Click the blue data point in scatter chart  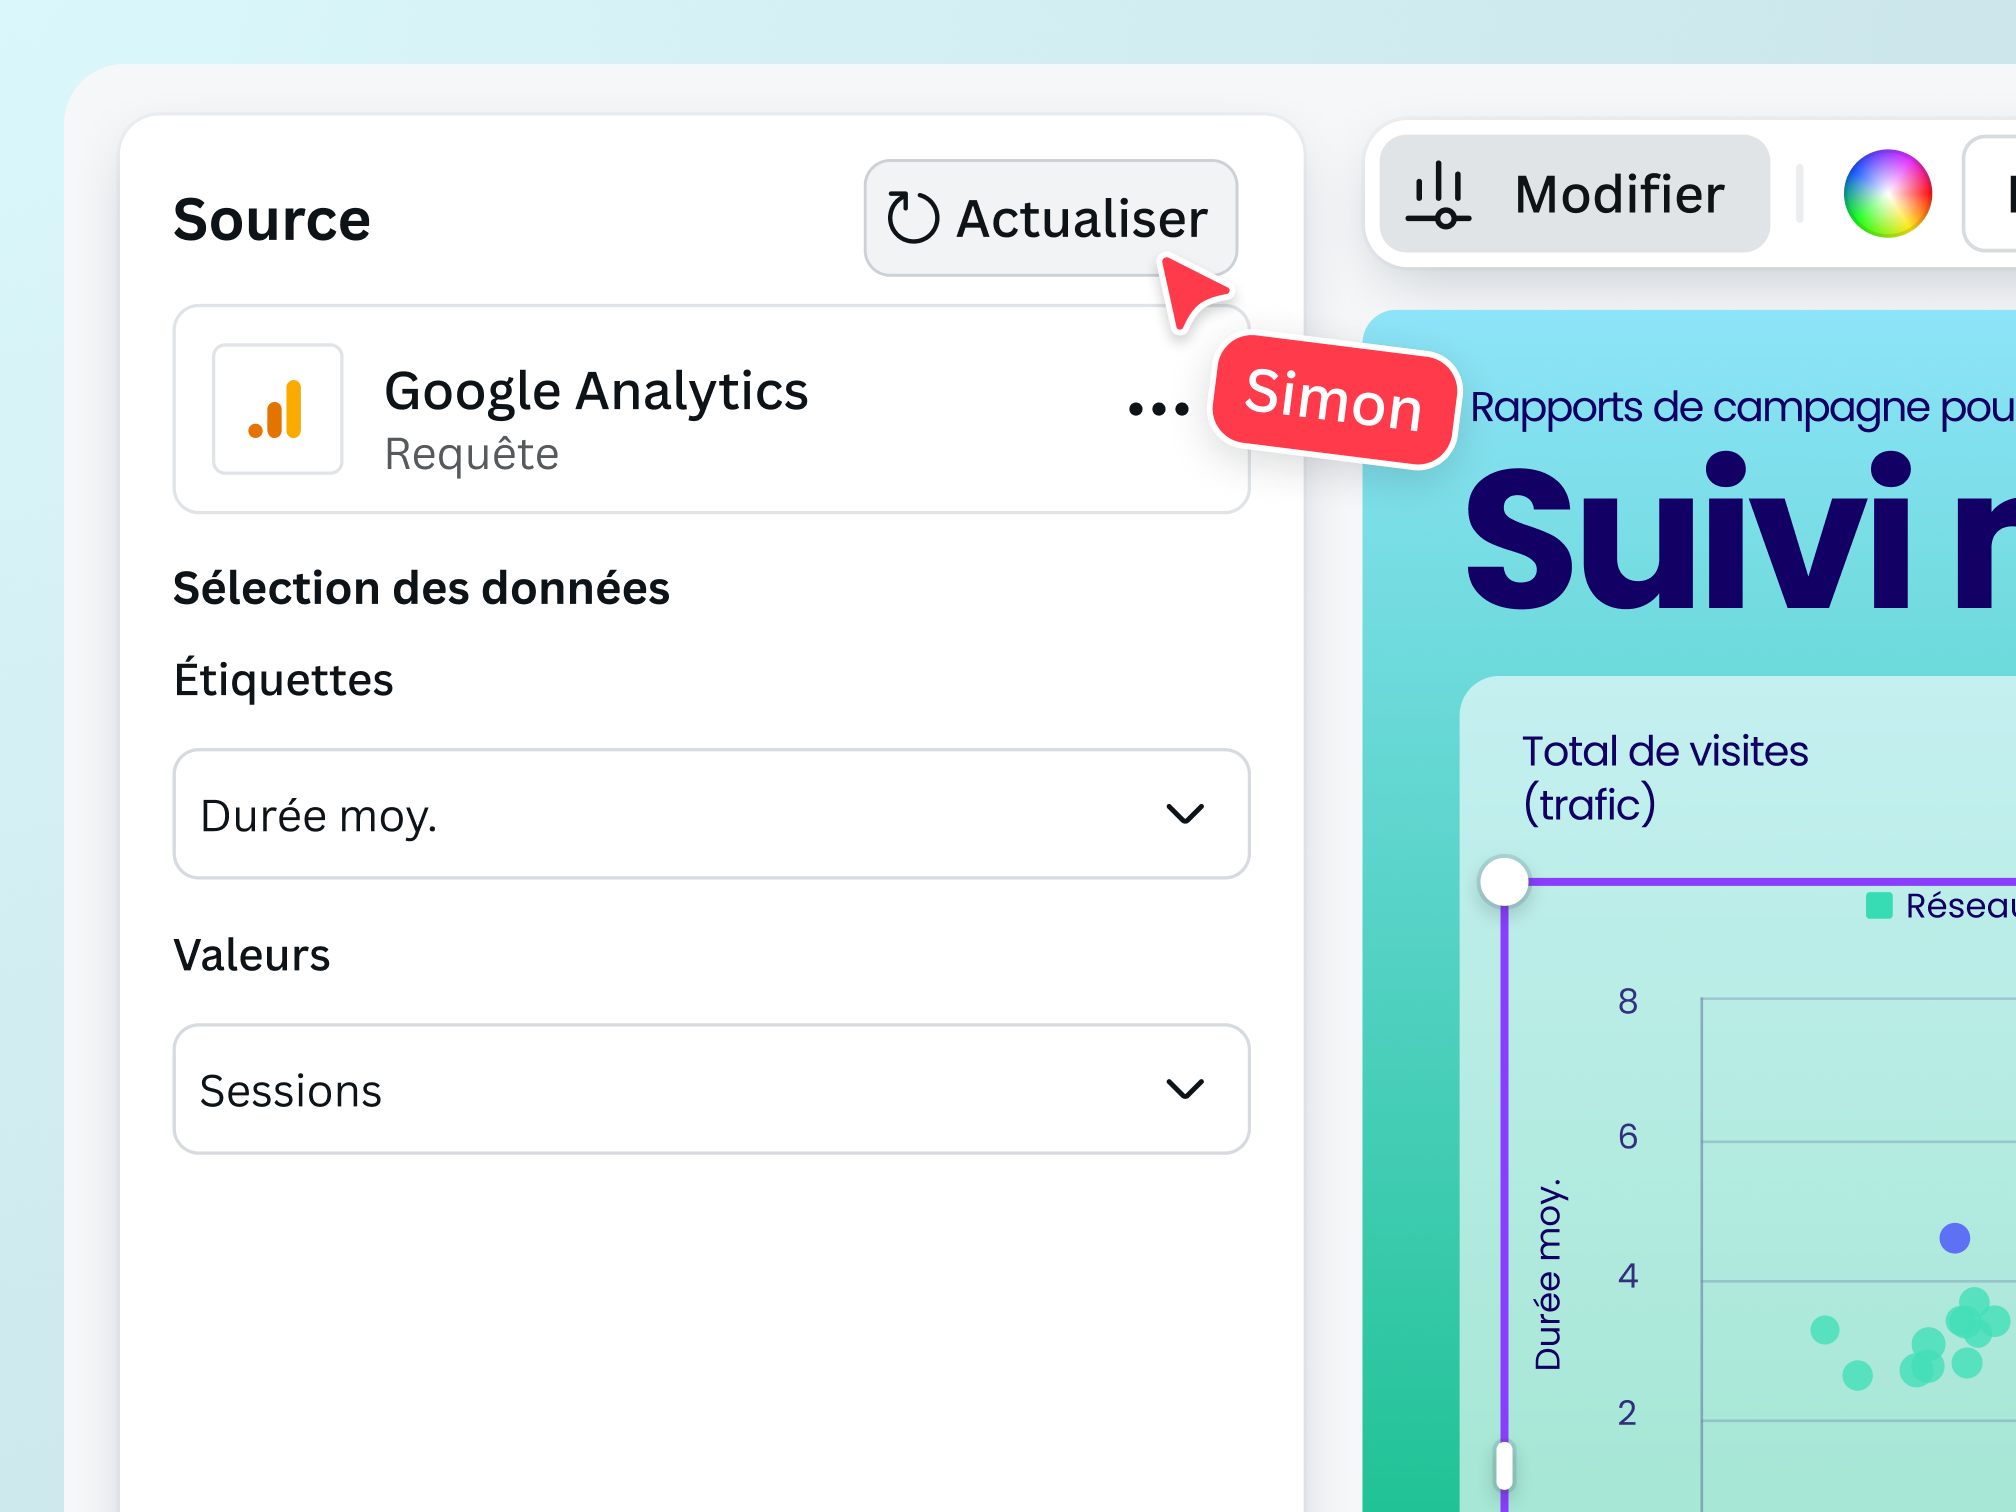click(1954, 1238)
